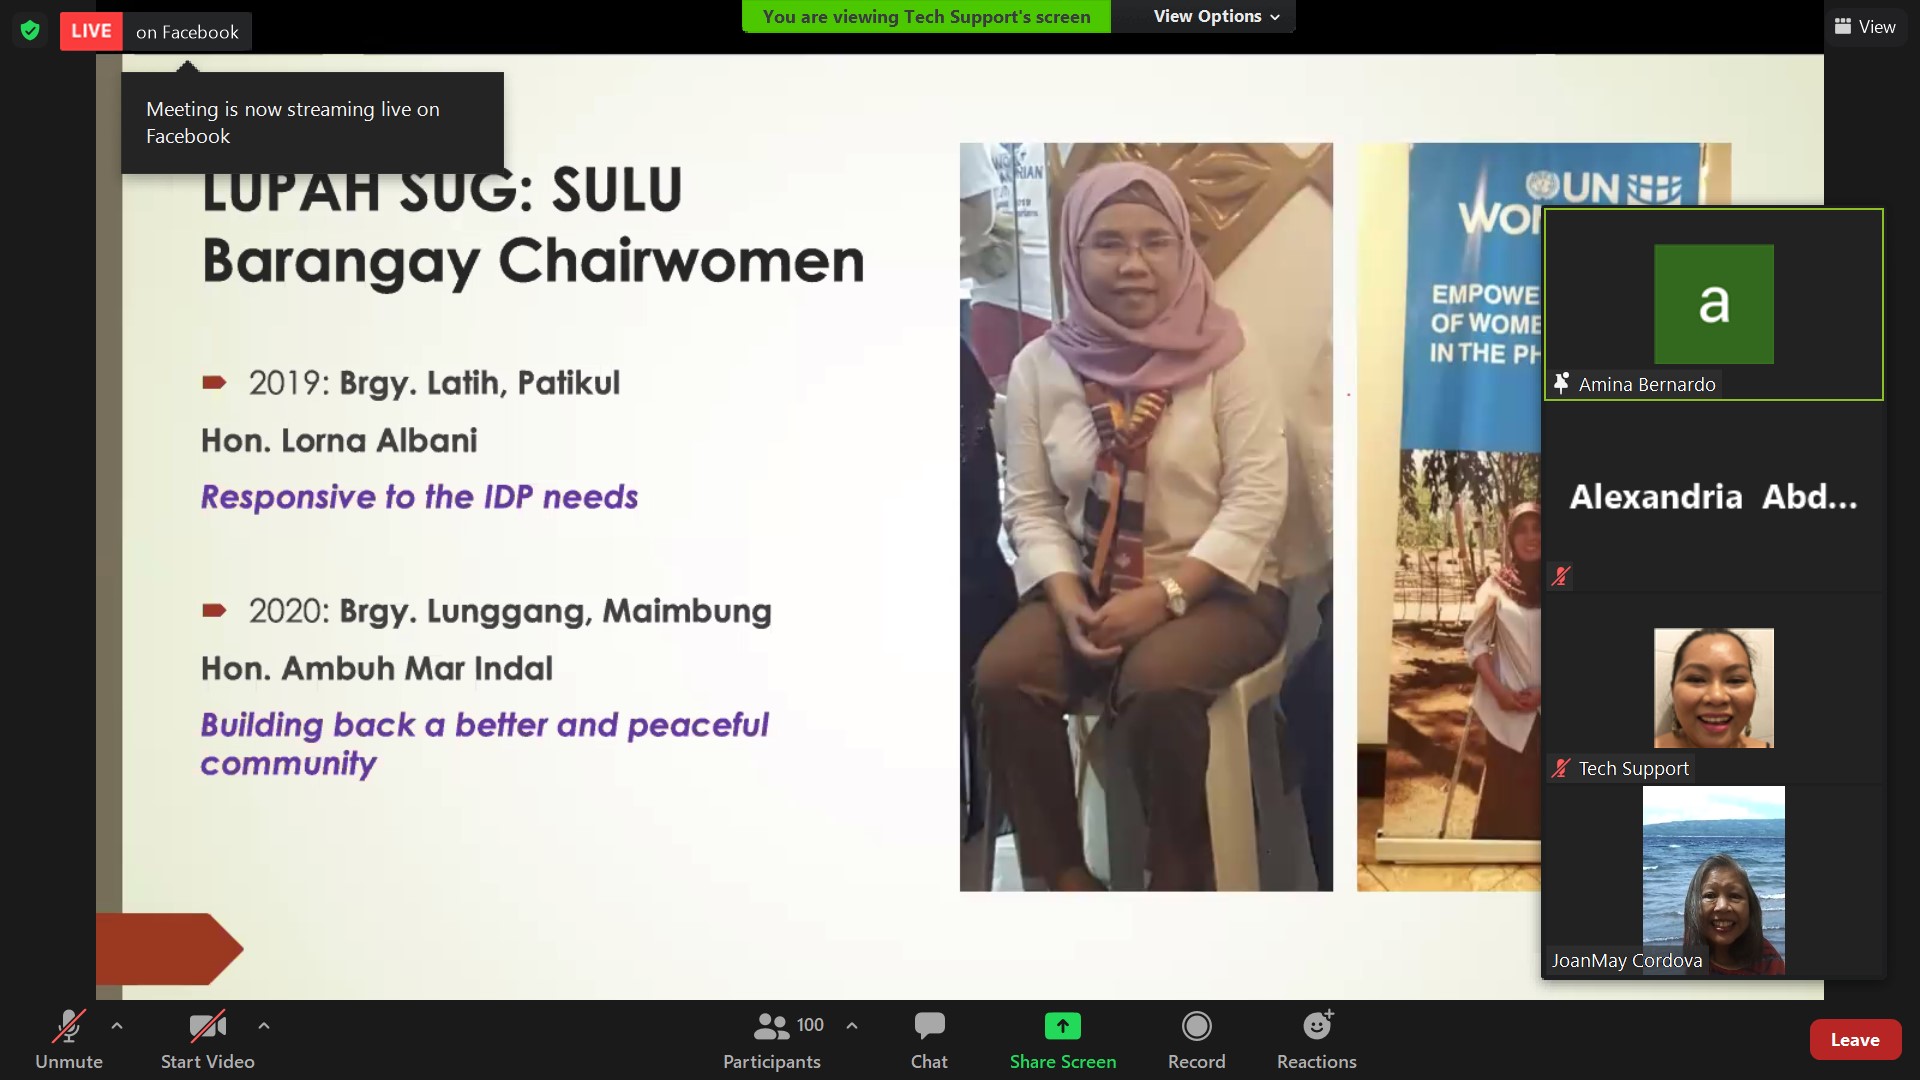This screenshot has width=1920, height=1080.
Task: Select JoanMay Cordova's video tile
Action: [1713, 880]
